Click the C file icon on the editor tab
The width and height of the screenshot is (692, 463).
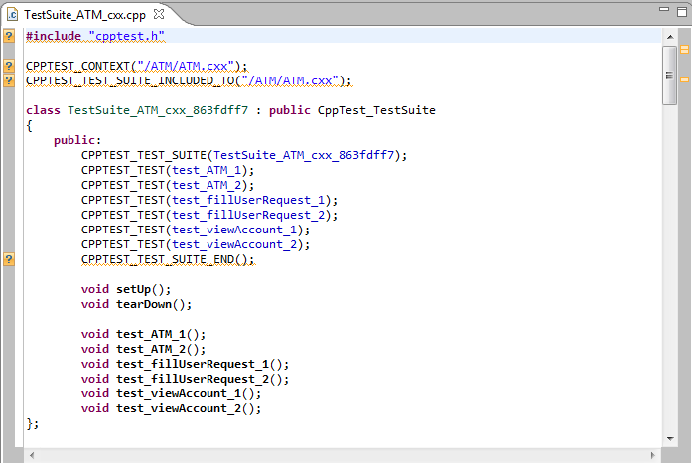pos(12,15)
